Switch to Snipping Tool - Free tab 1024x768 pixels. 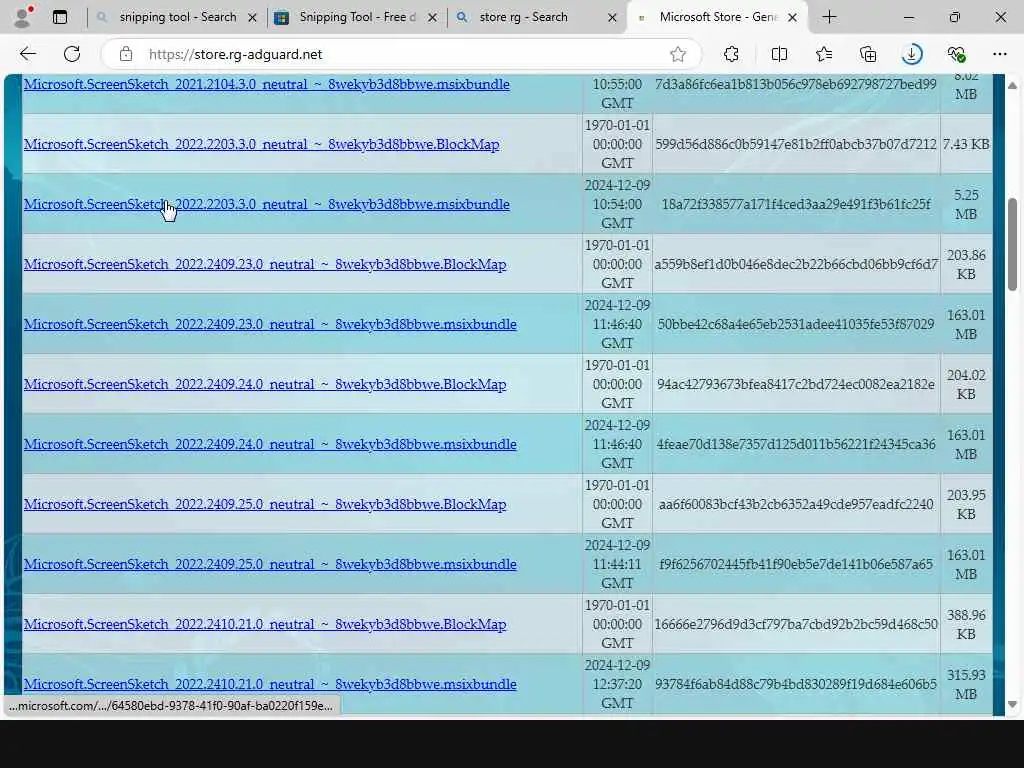(357, 17)
